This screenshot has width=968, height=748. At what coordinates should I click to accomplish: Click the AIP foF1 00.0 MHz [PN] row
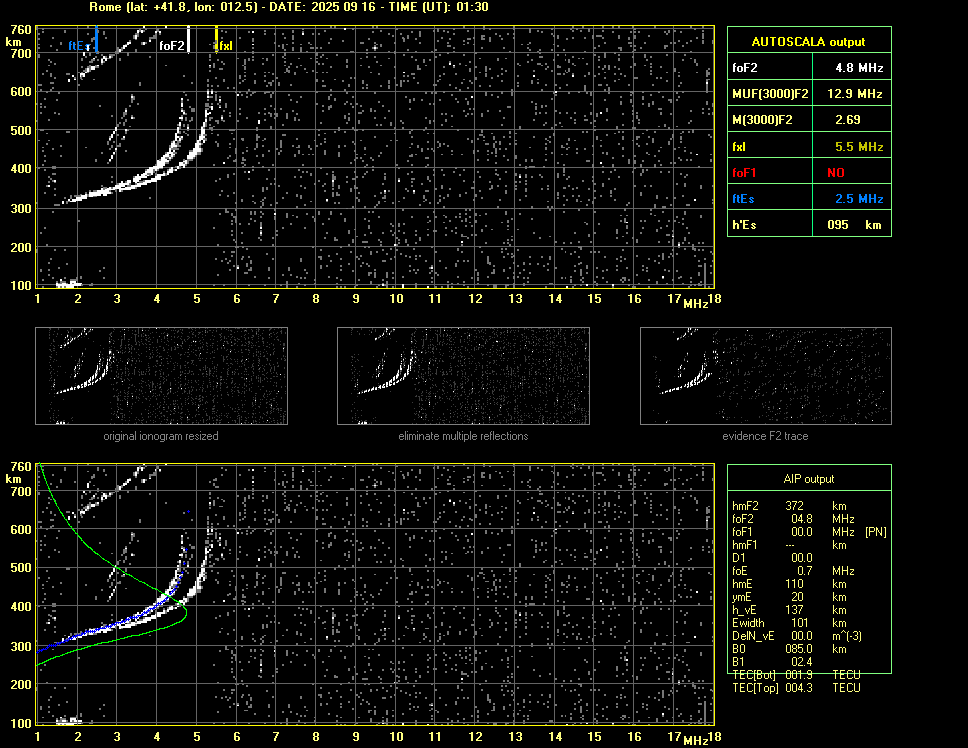pos(809,532)
